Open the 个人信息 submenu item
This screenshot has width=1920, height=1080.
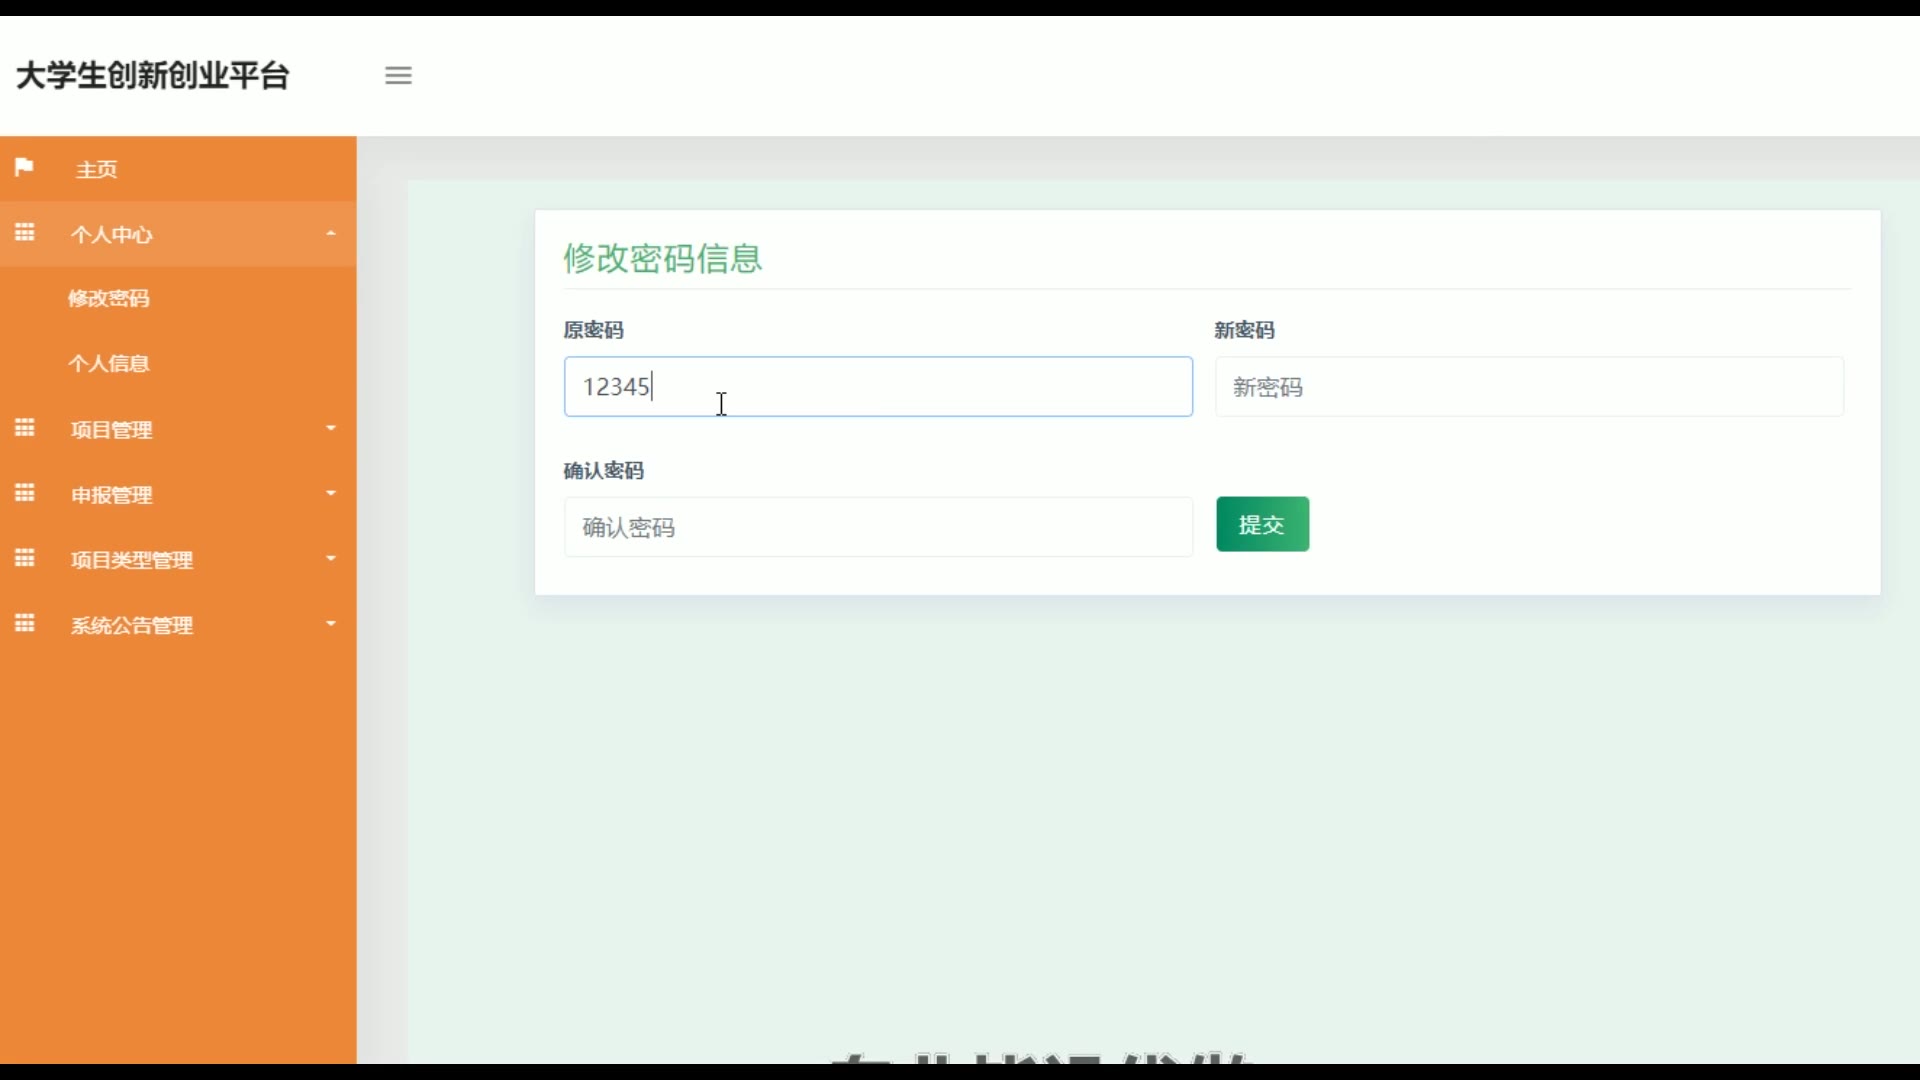(108, 363)
